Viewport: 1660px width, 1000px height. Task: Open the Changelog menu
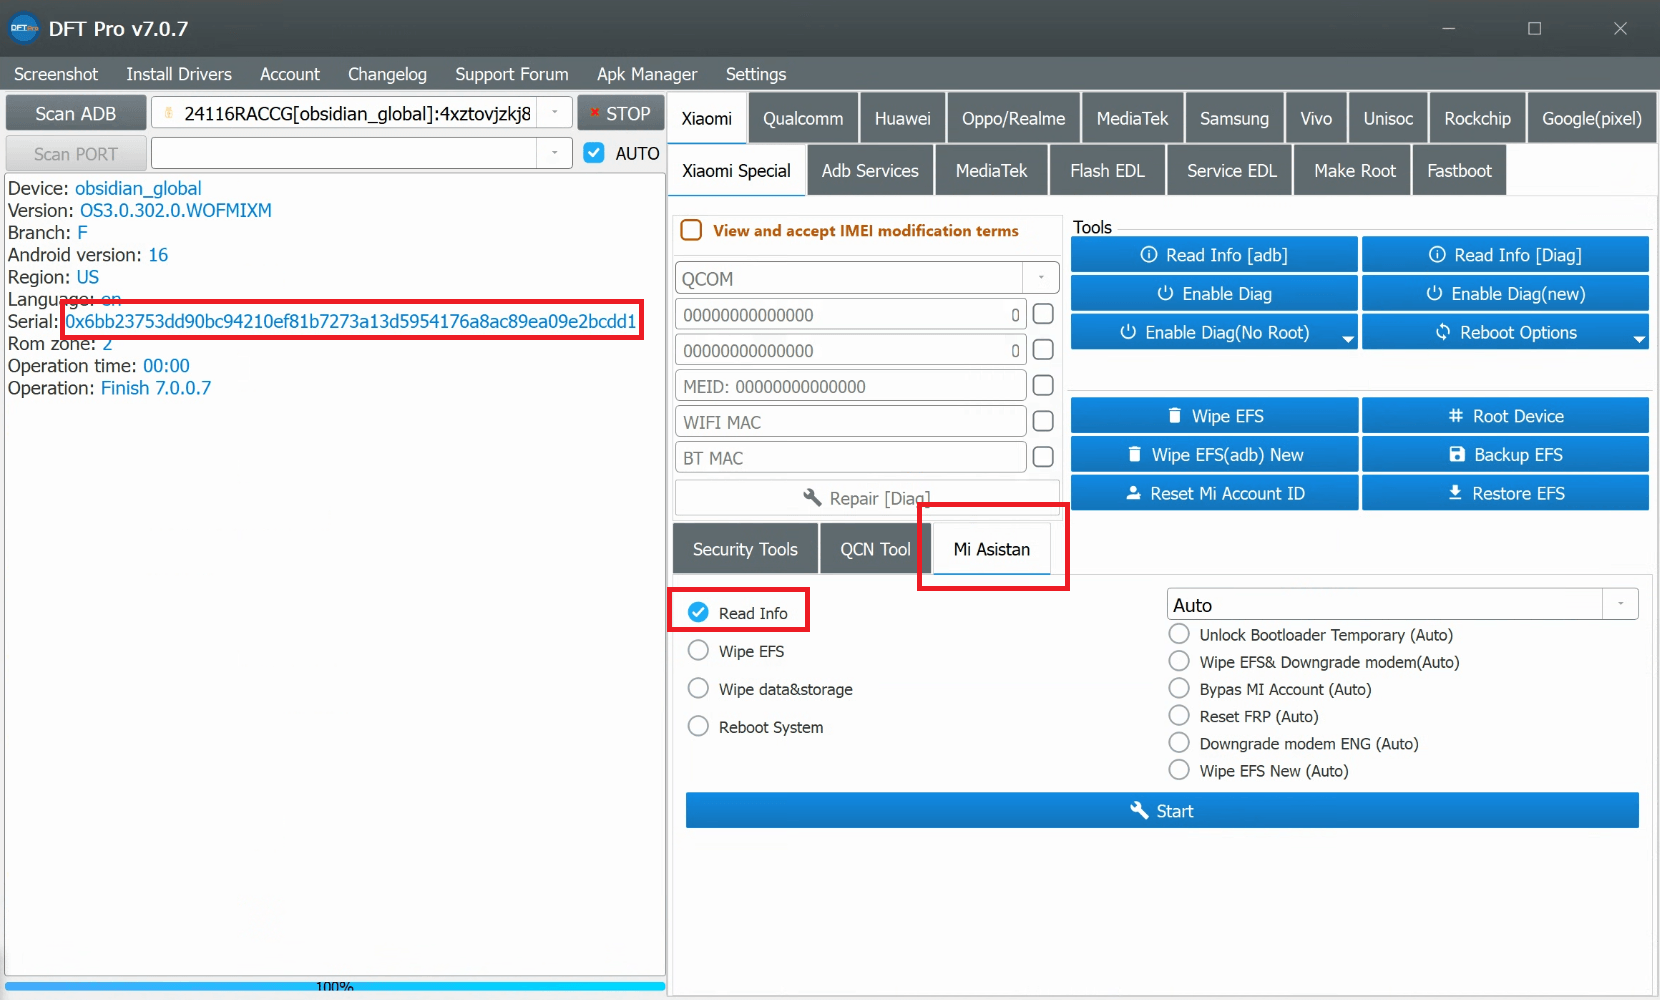387,74
